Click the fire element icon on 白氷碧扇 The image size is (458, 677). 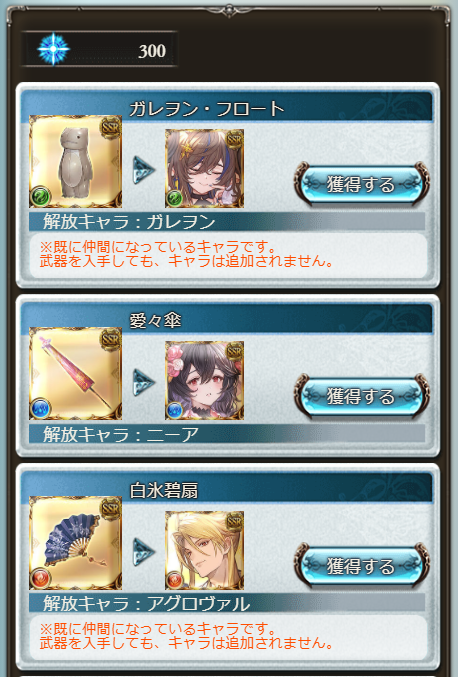(41, 578)
